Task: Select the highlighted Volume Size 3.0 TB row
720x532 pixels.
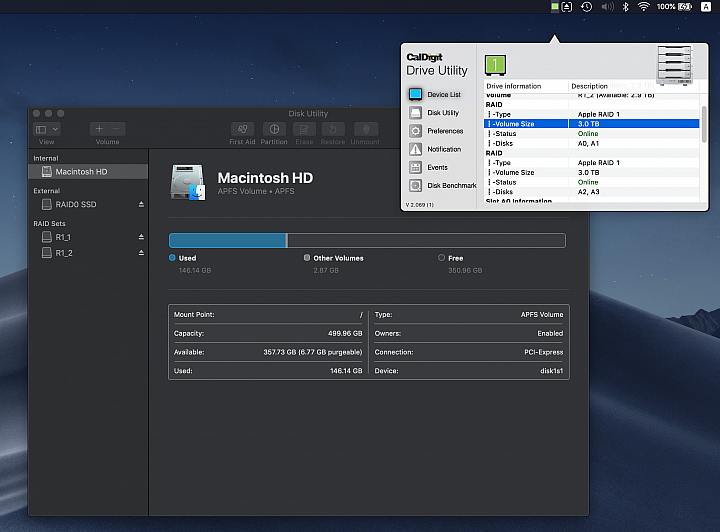Action: 591,124
